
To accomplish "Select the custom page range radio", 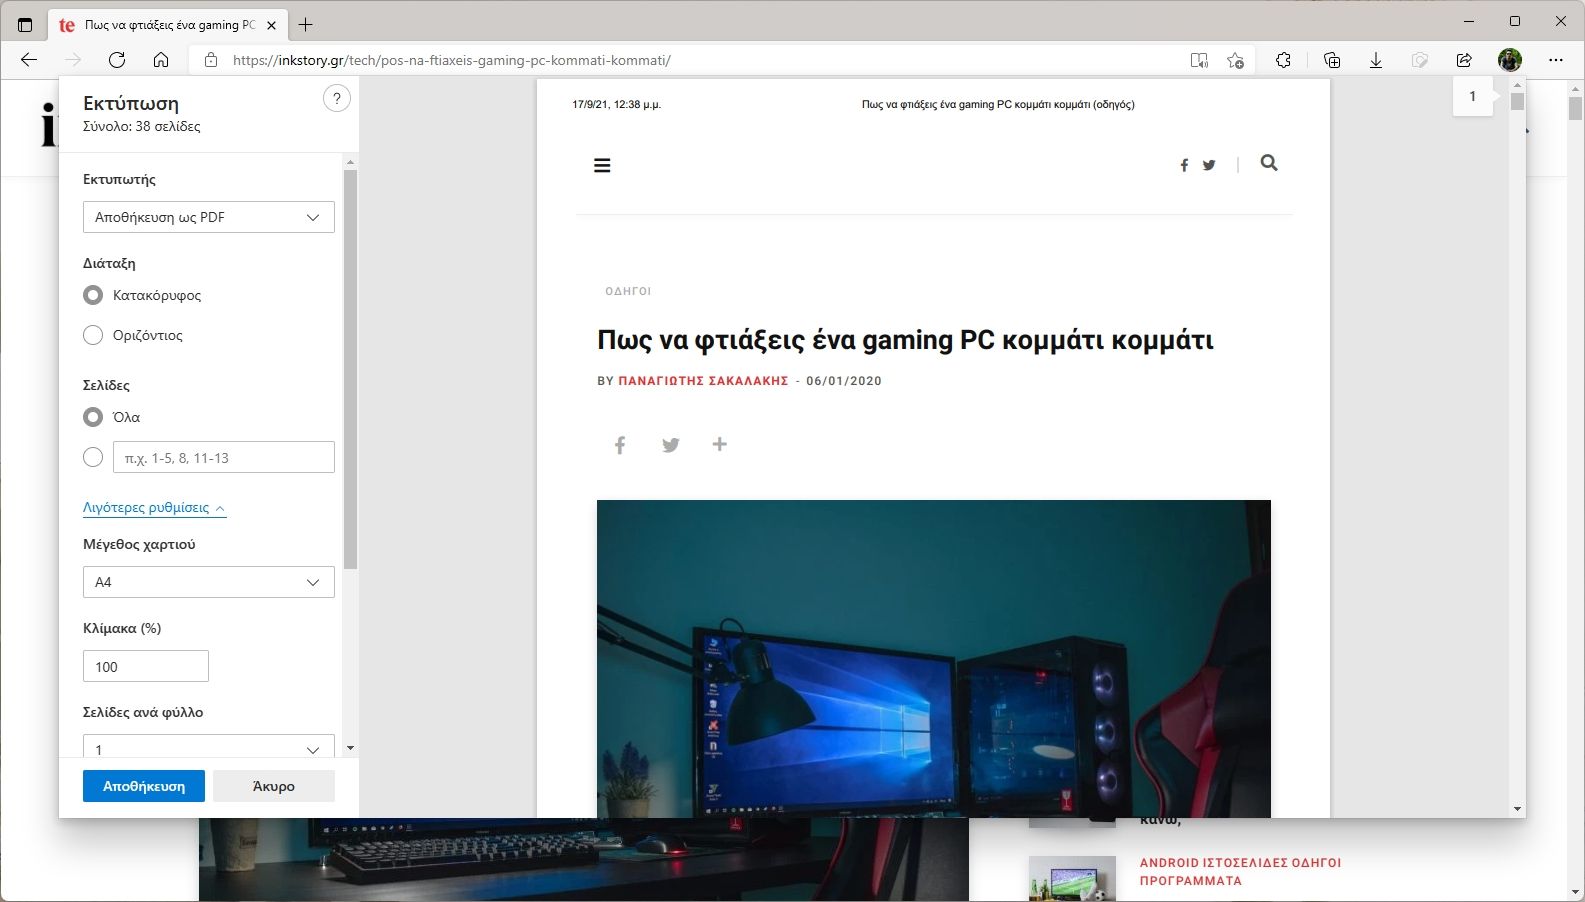I will click(x=93, y=457).
